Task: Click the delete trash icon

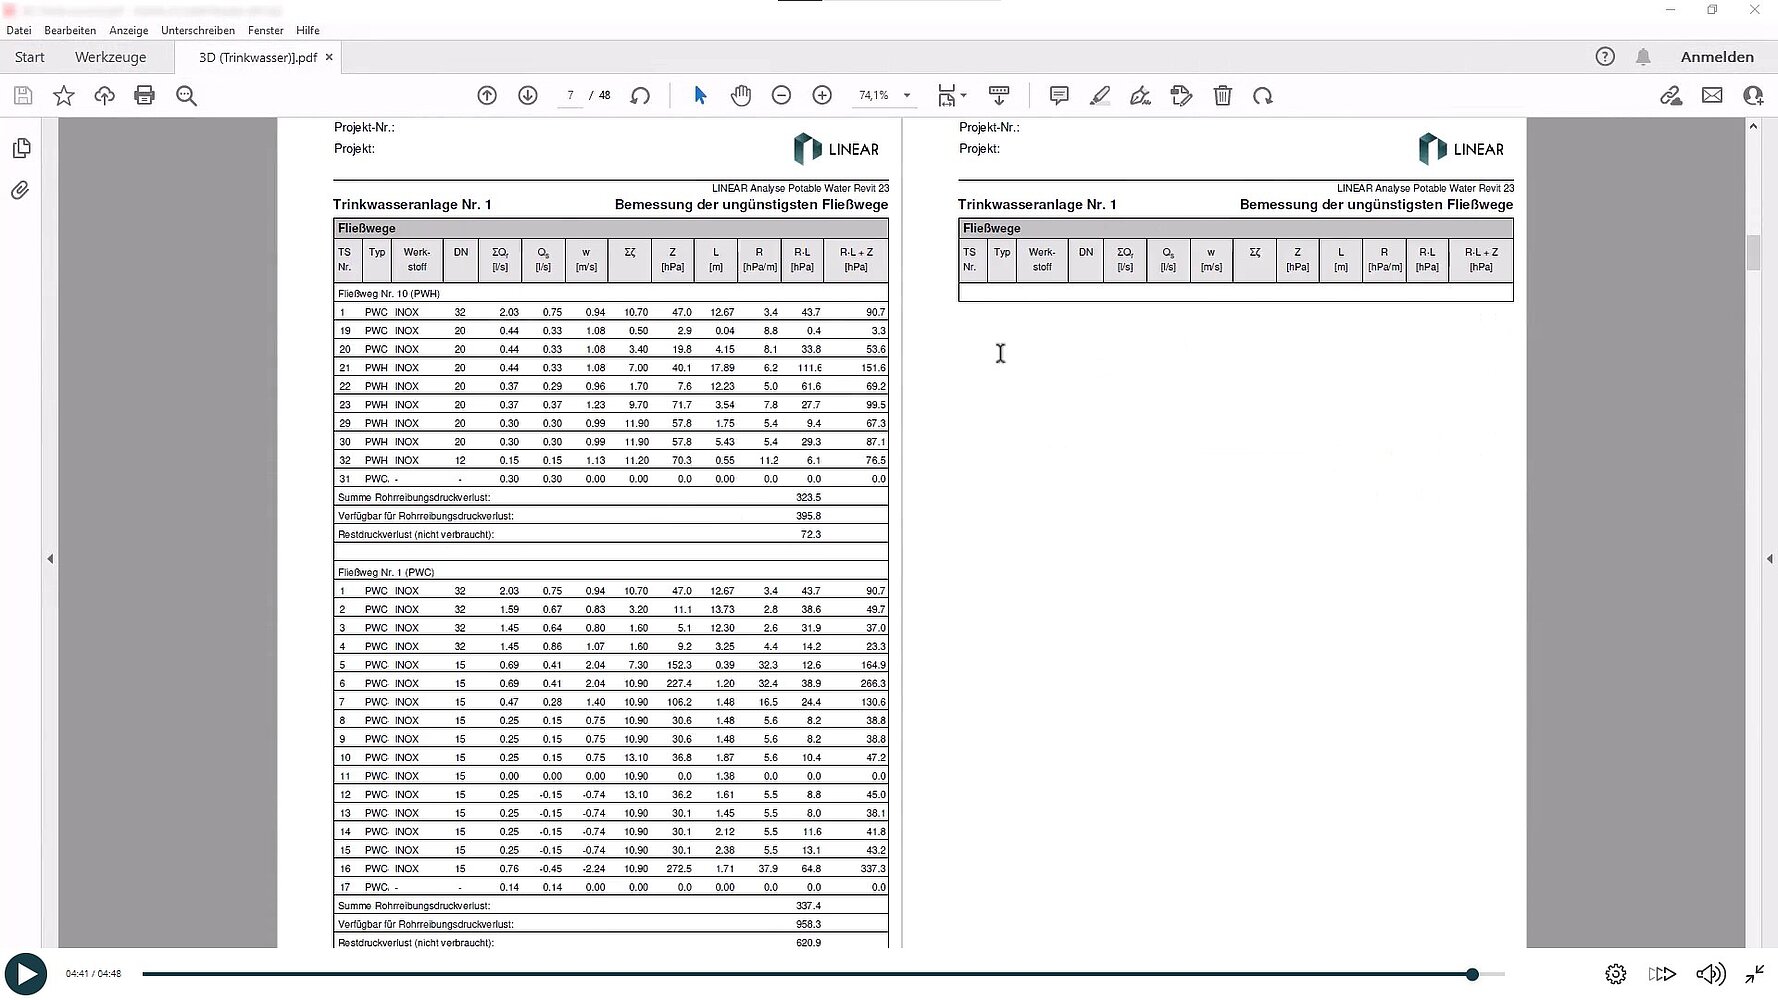Action: coord(1223,96)
